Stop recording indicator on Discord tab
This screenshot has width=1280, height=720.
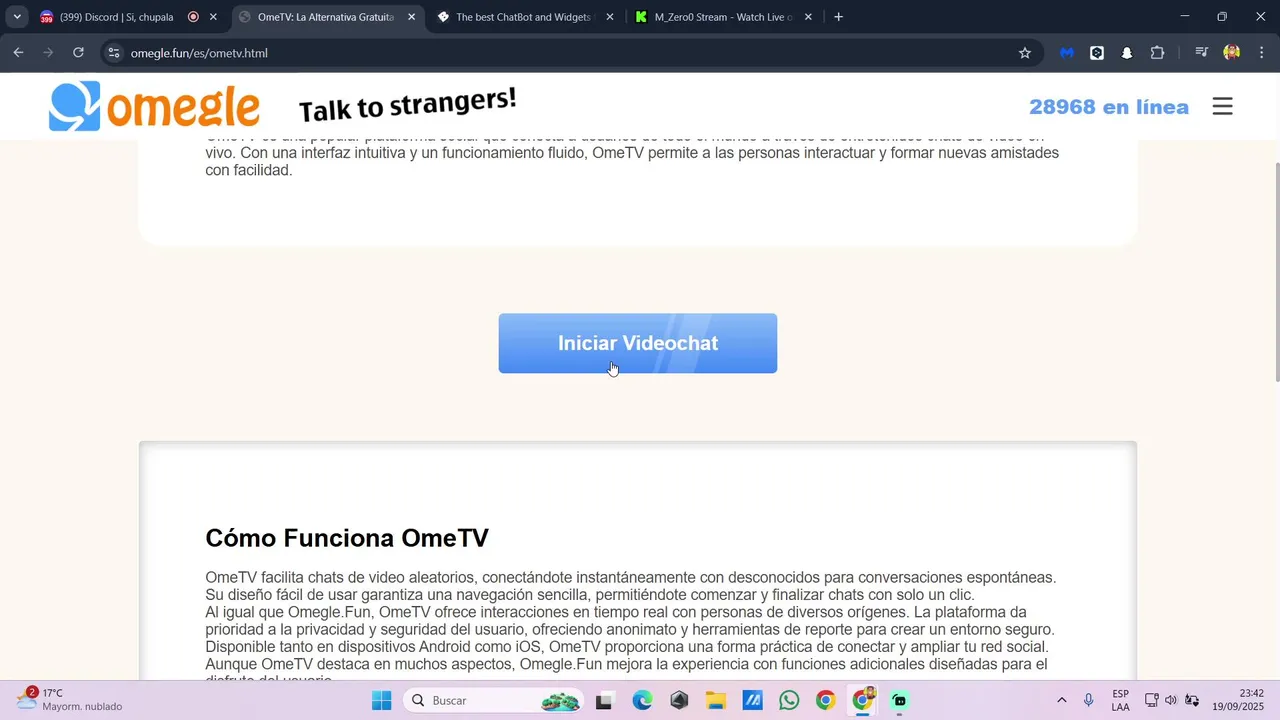pos(193,17)
